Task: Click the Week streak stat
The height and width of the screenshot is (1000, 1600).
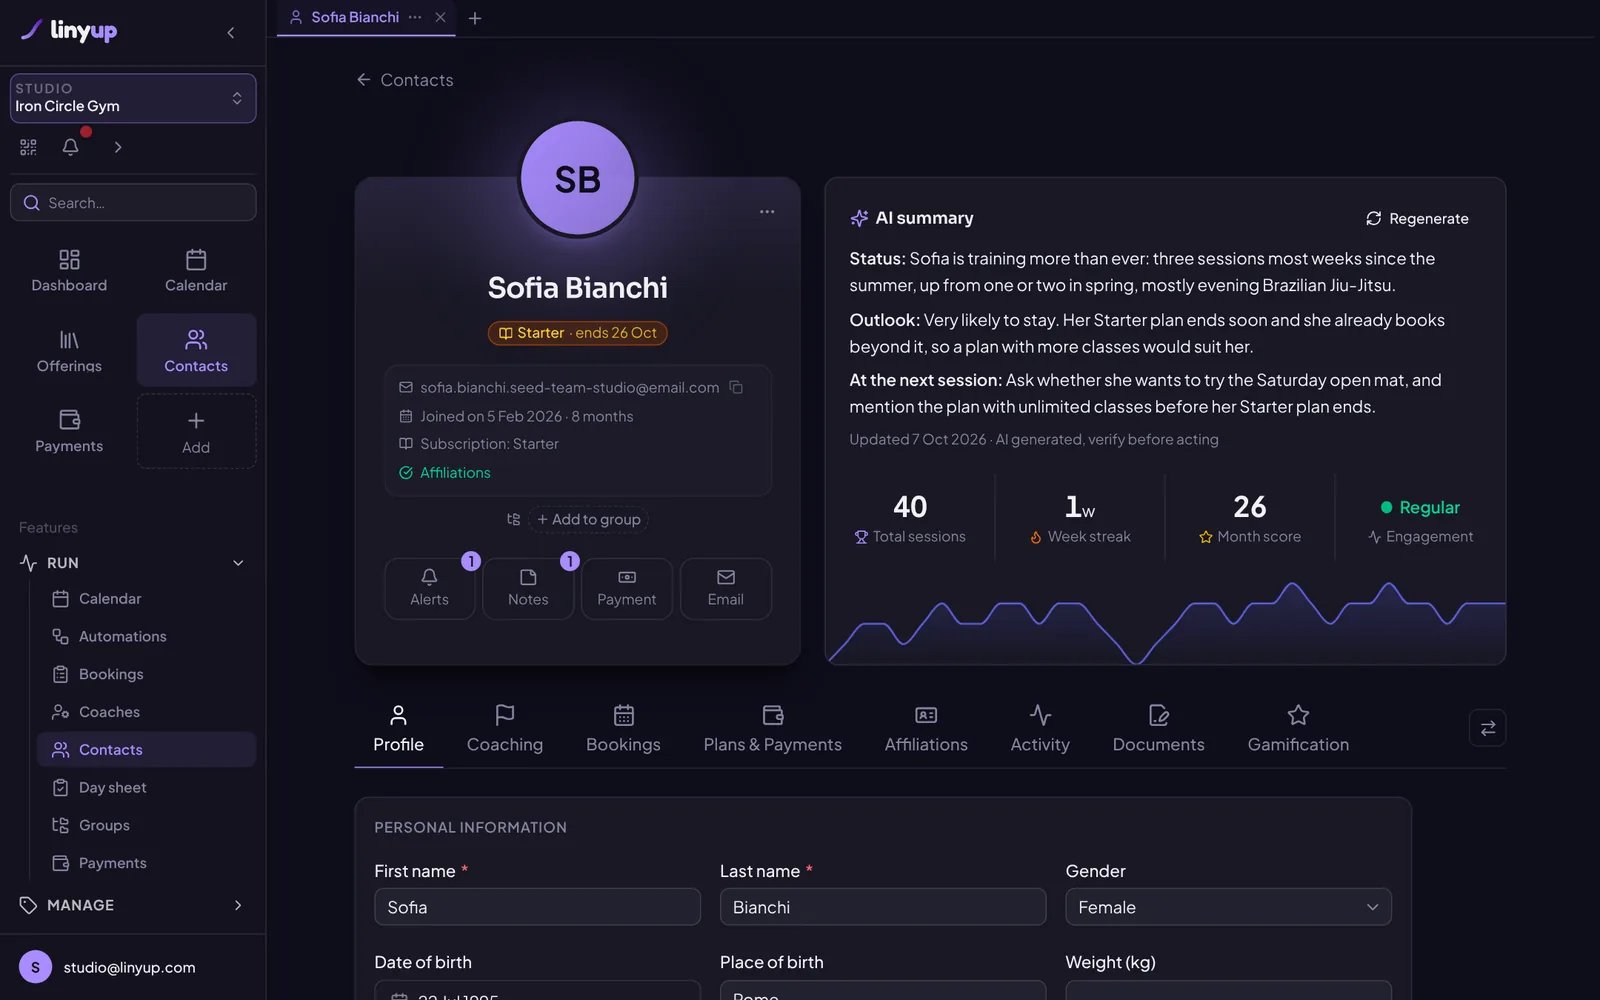Action: (x=1080, y=520)
